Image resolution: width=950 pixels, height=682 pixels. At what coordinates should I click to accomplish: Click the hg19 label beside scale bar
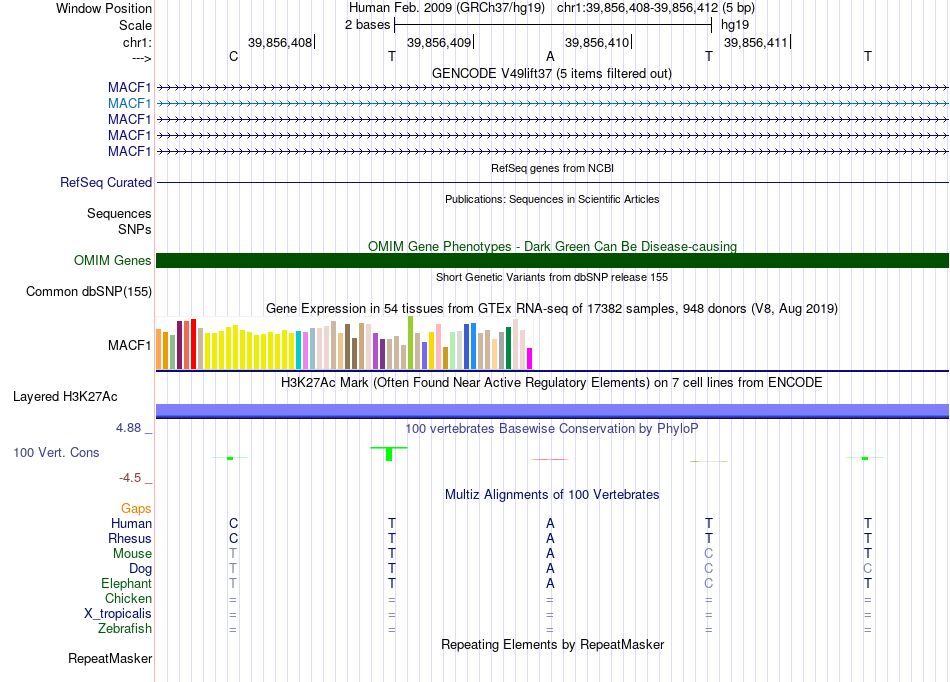pyautogui.click(x=735, y=25)
